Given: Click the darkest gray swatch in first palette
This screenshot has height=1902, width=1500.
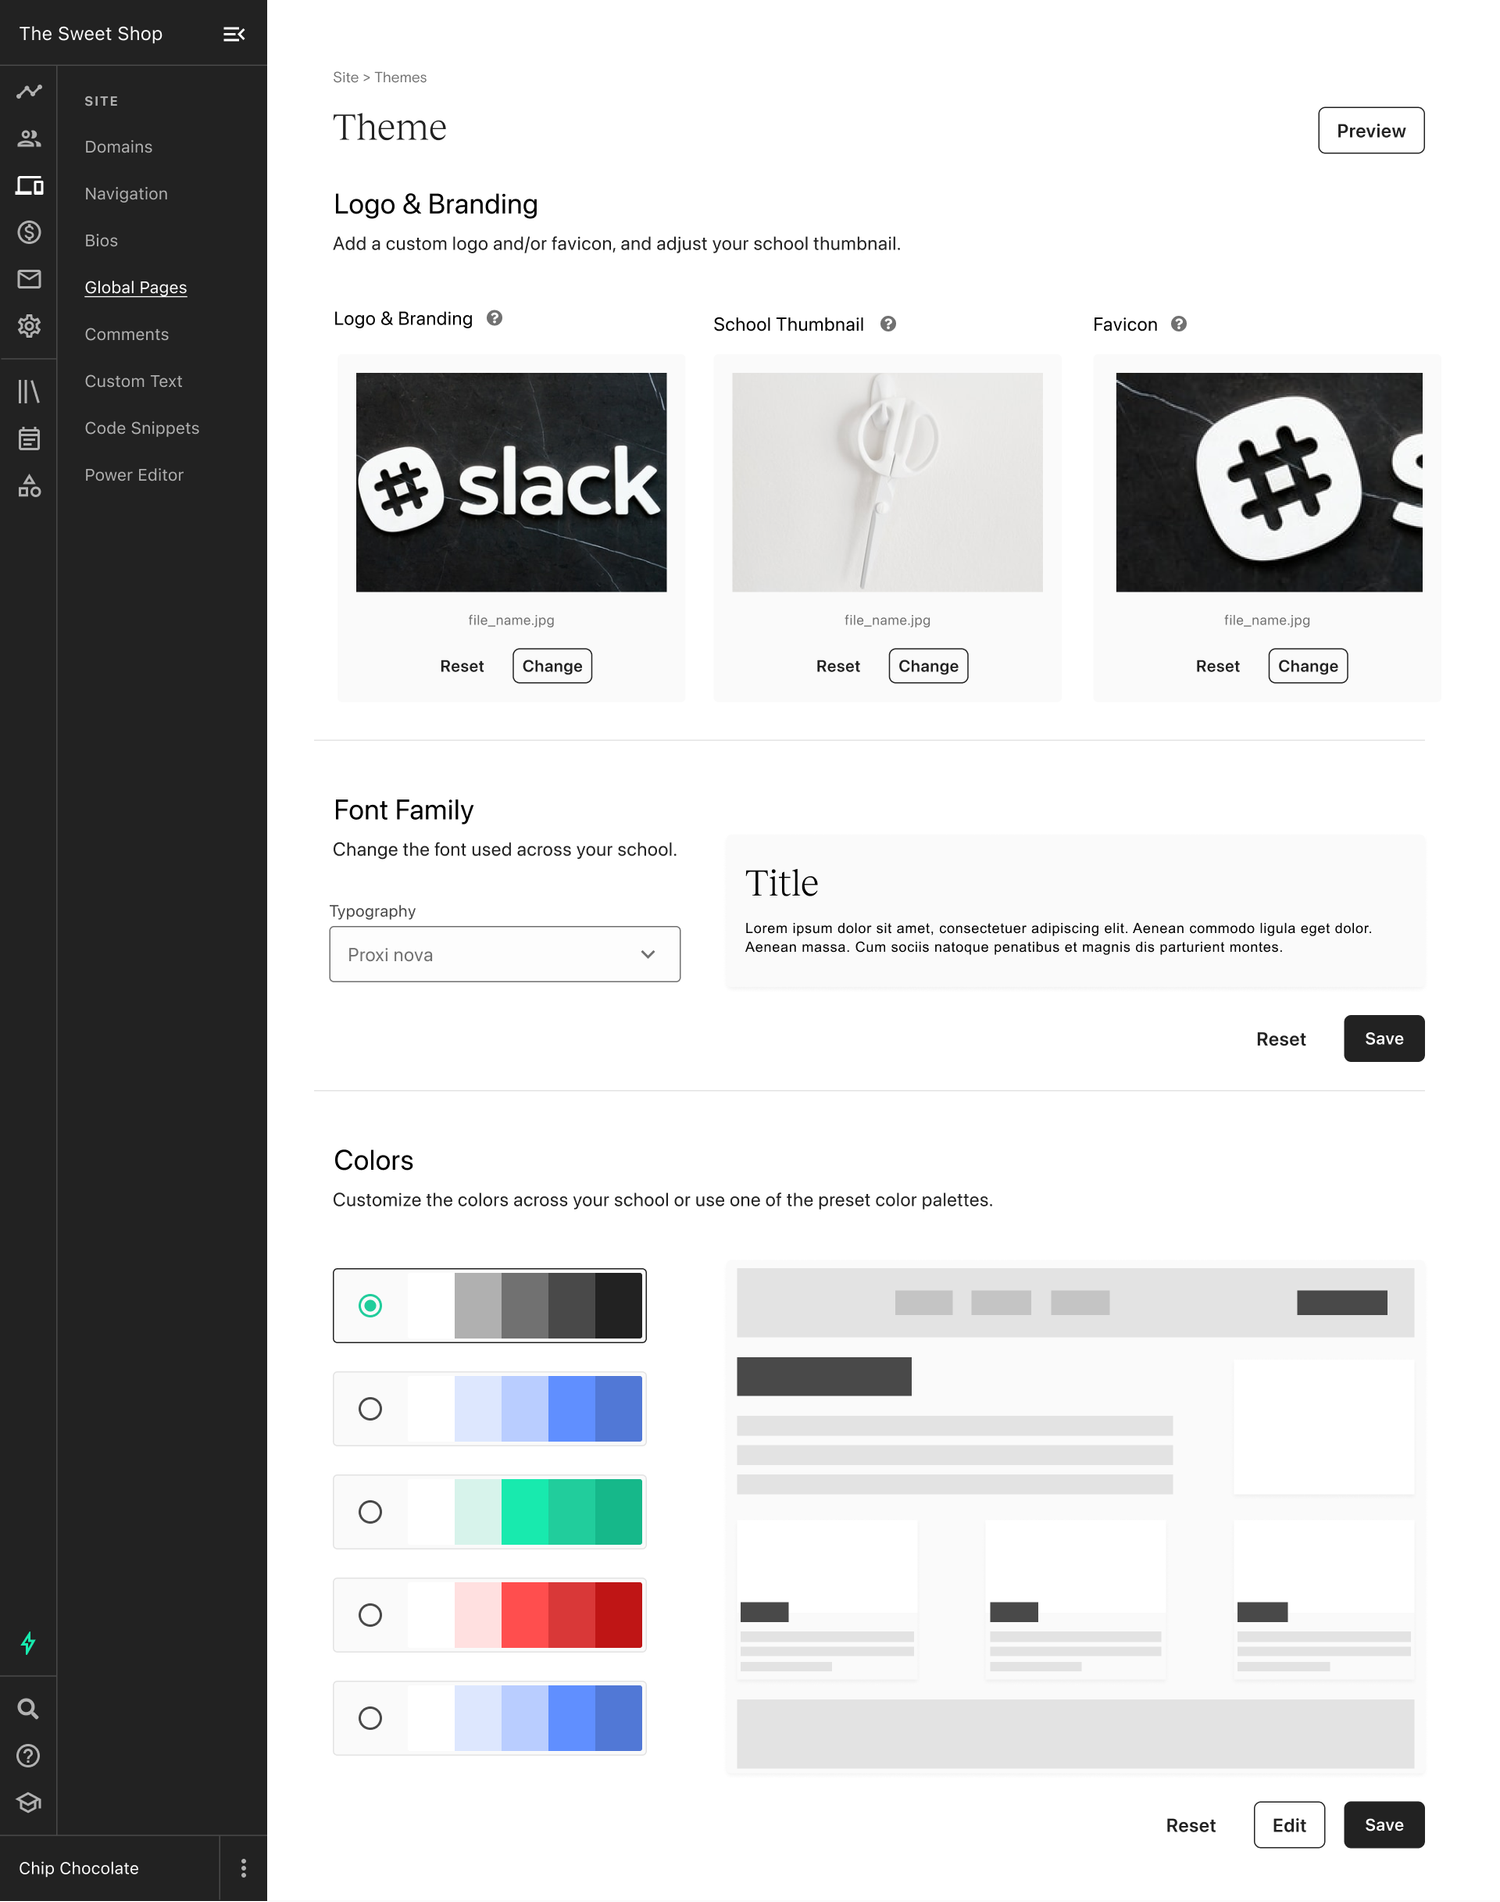Looking at the screenshot, I should click(618, 1305).
